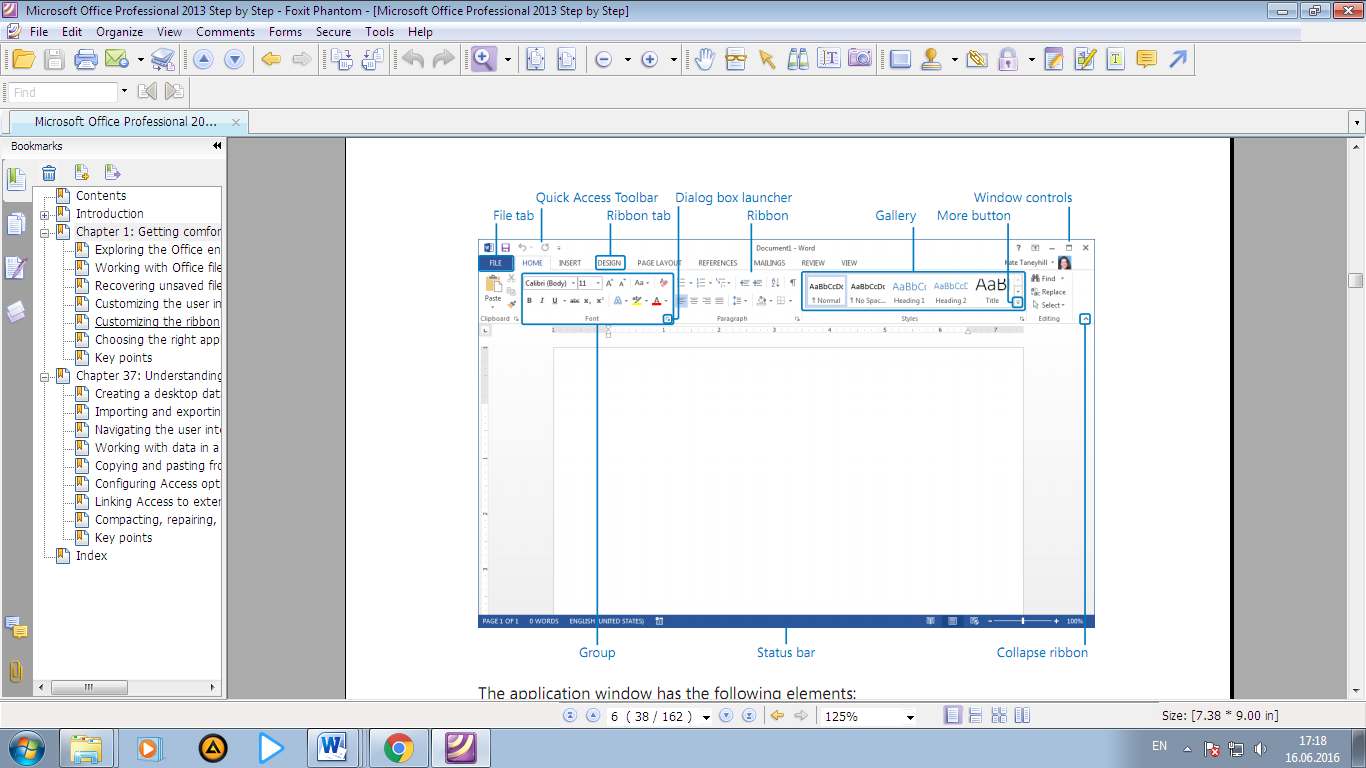Select the Zoom In magnifier tool

tap(484, 59)
